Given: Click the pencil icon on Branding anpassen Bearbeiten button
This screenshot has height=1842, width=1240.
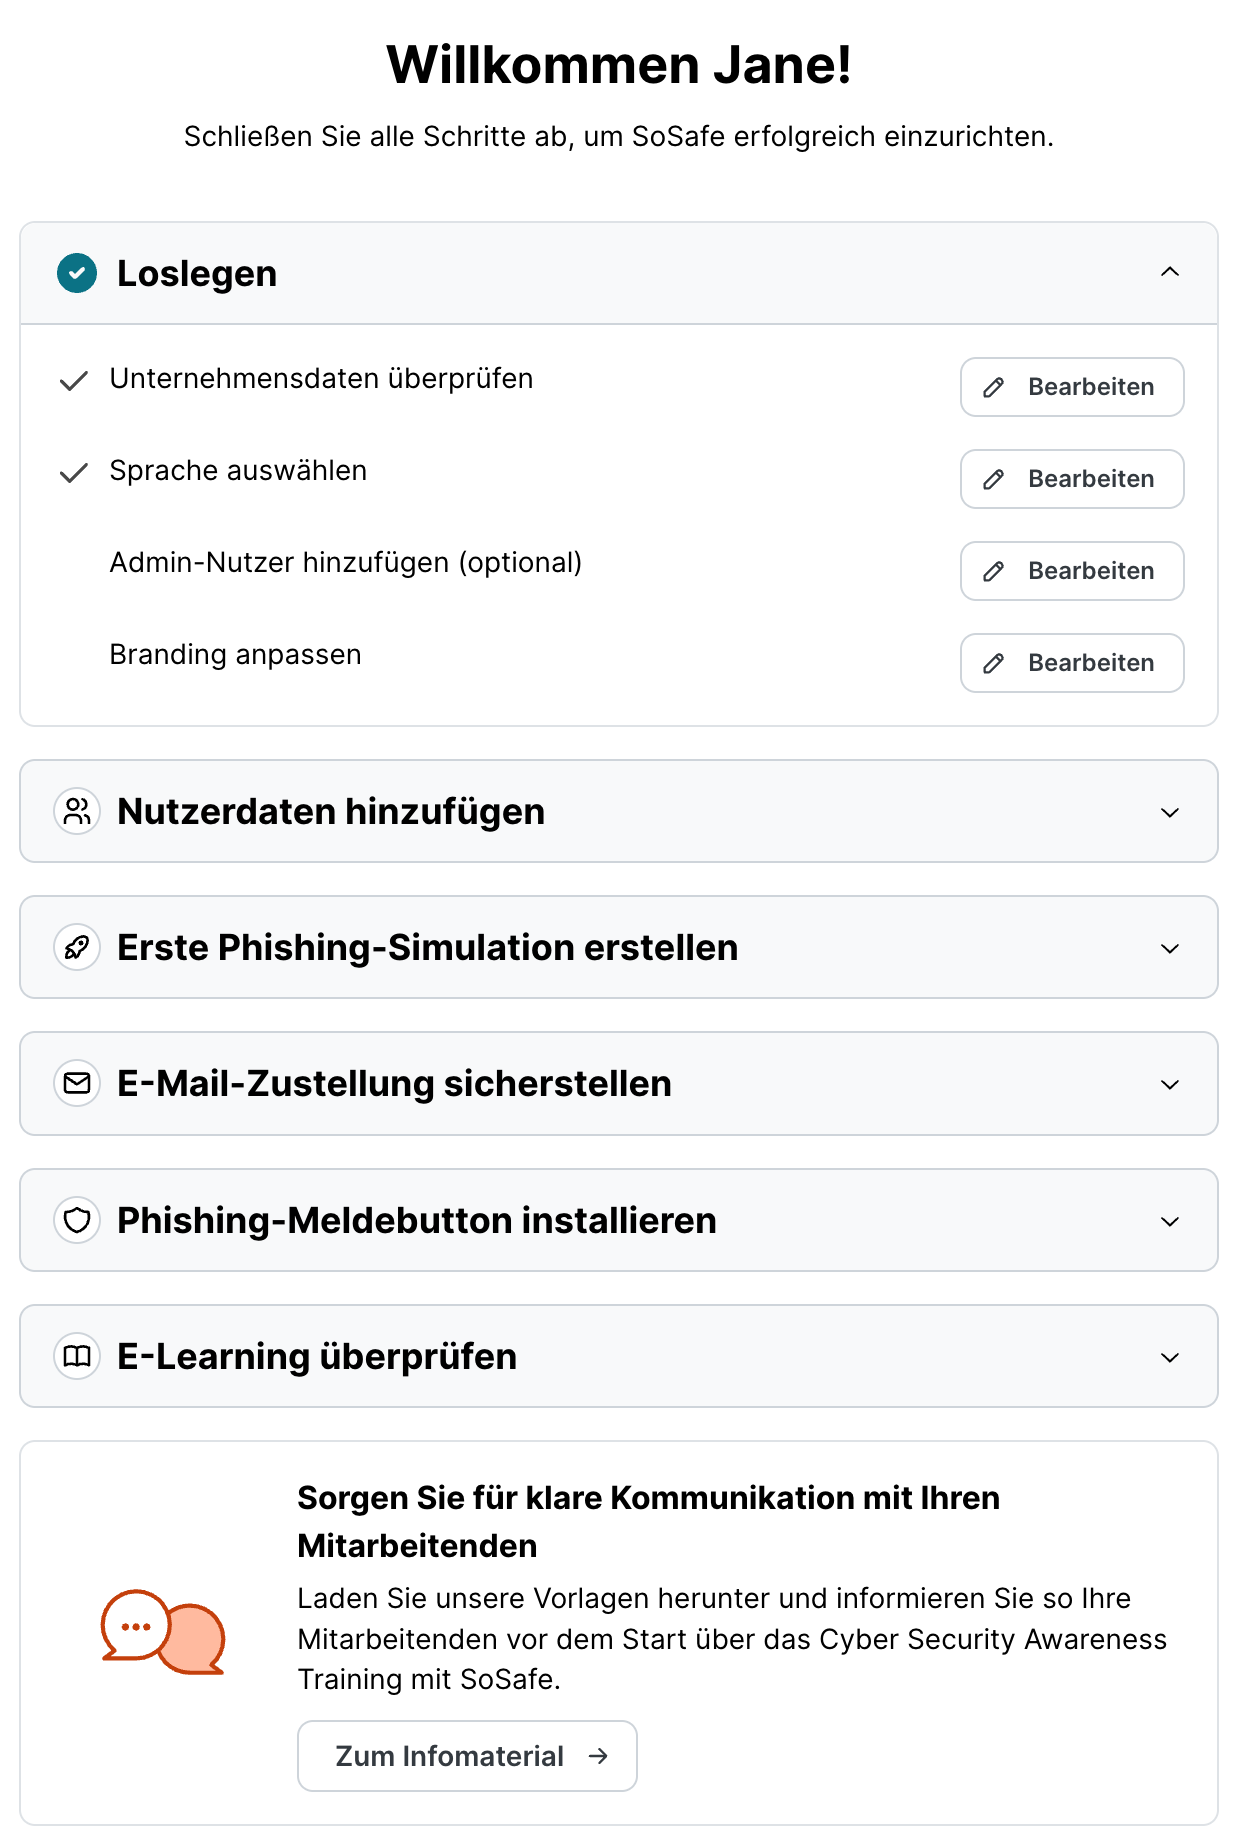Looking at the screenshot, I should [x=993, y=663].
